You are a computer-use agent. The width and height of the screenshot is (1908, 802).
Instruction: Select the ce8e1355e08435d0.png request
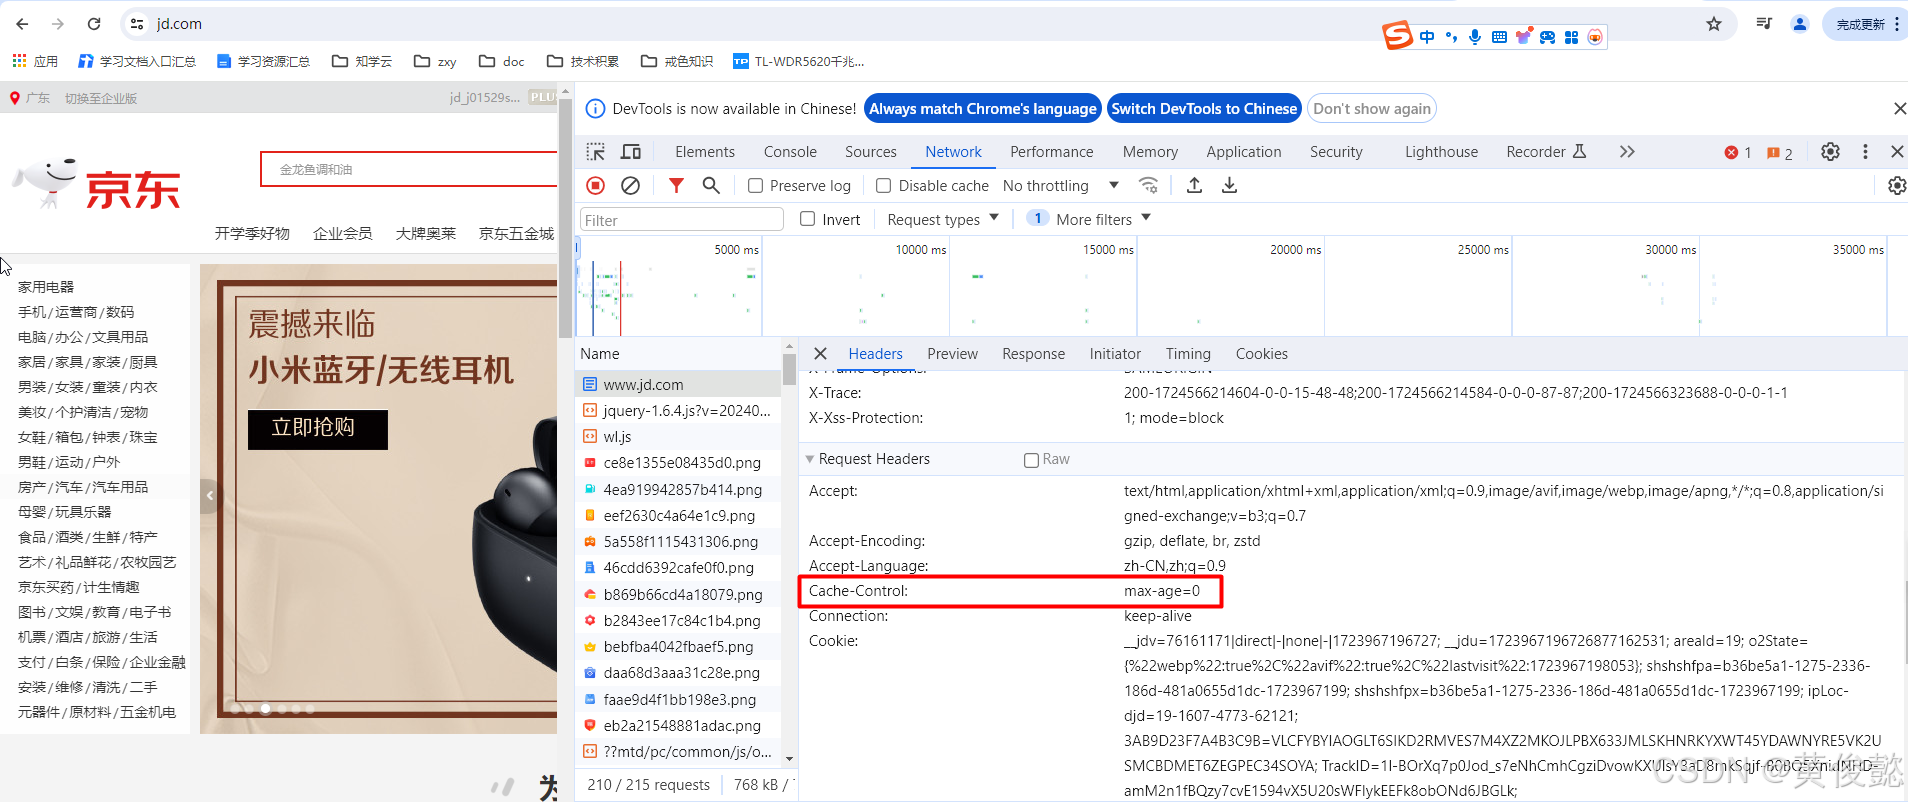[x=678, y=463]
